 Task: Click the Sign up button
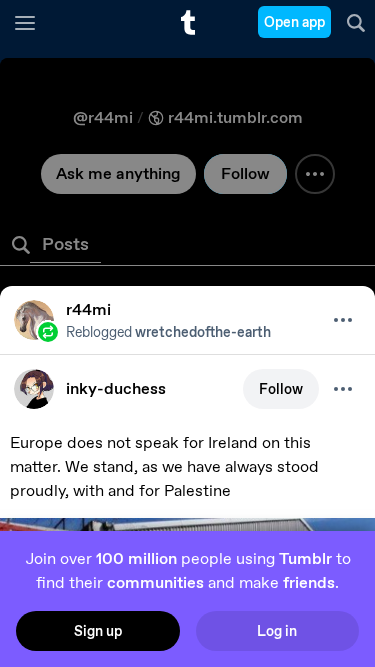98,631
